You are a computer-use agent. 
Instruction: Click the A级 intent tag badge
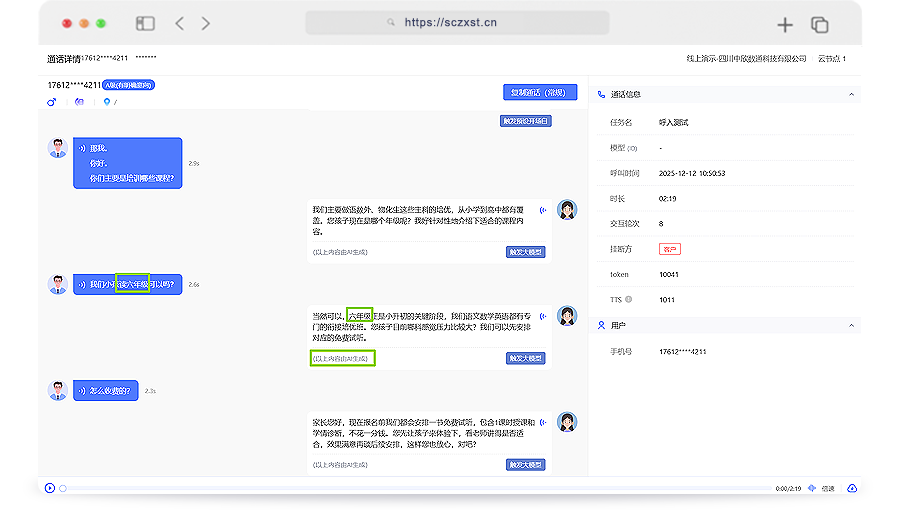[128, 85]
